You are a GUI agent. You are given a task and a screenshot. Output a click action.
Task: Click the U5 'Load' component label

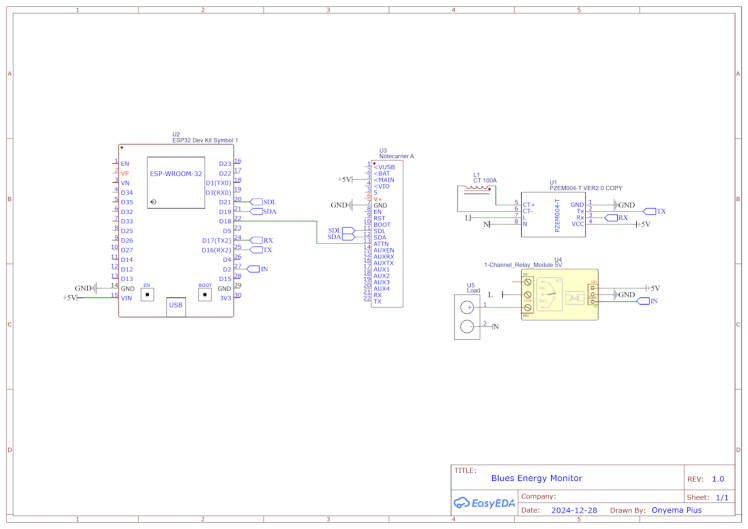473,290
